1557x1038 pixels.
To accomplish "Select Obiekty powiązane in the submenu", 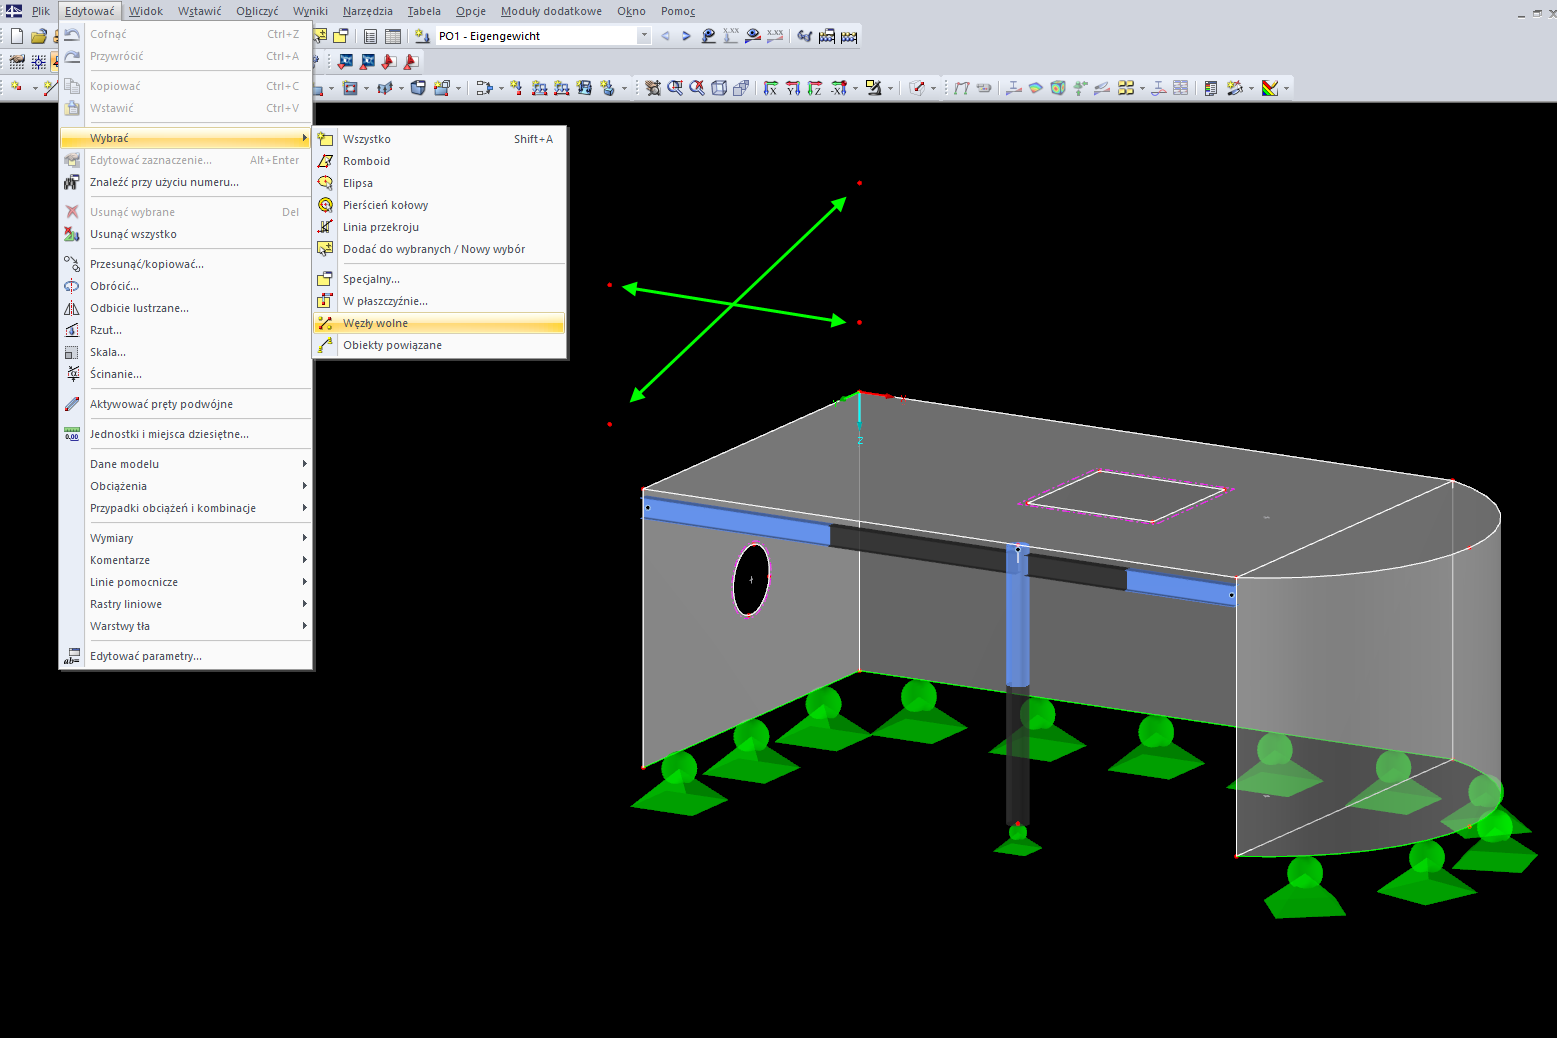I will pos(440,345).
